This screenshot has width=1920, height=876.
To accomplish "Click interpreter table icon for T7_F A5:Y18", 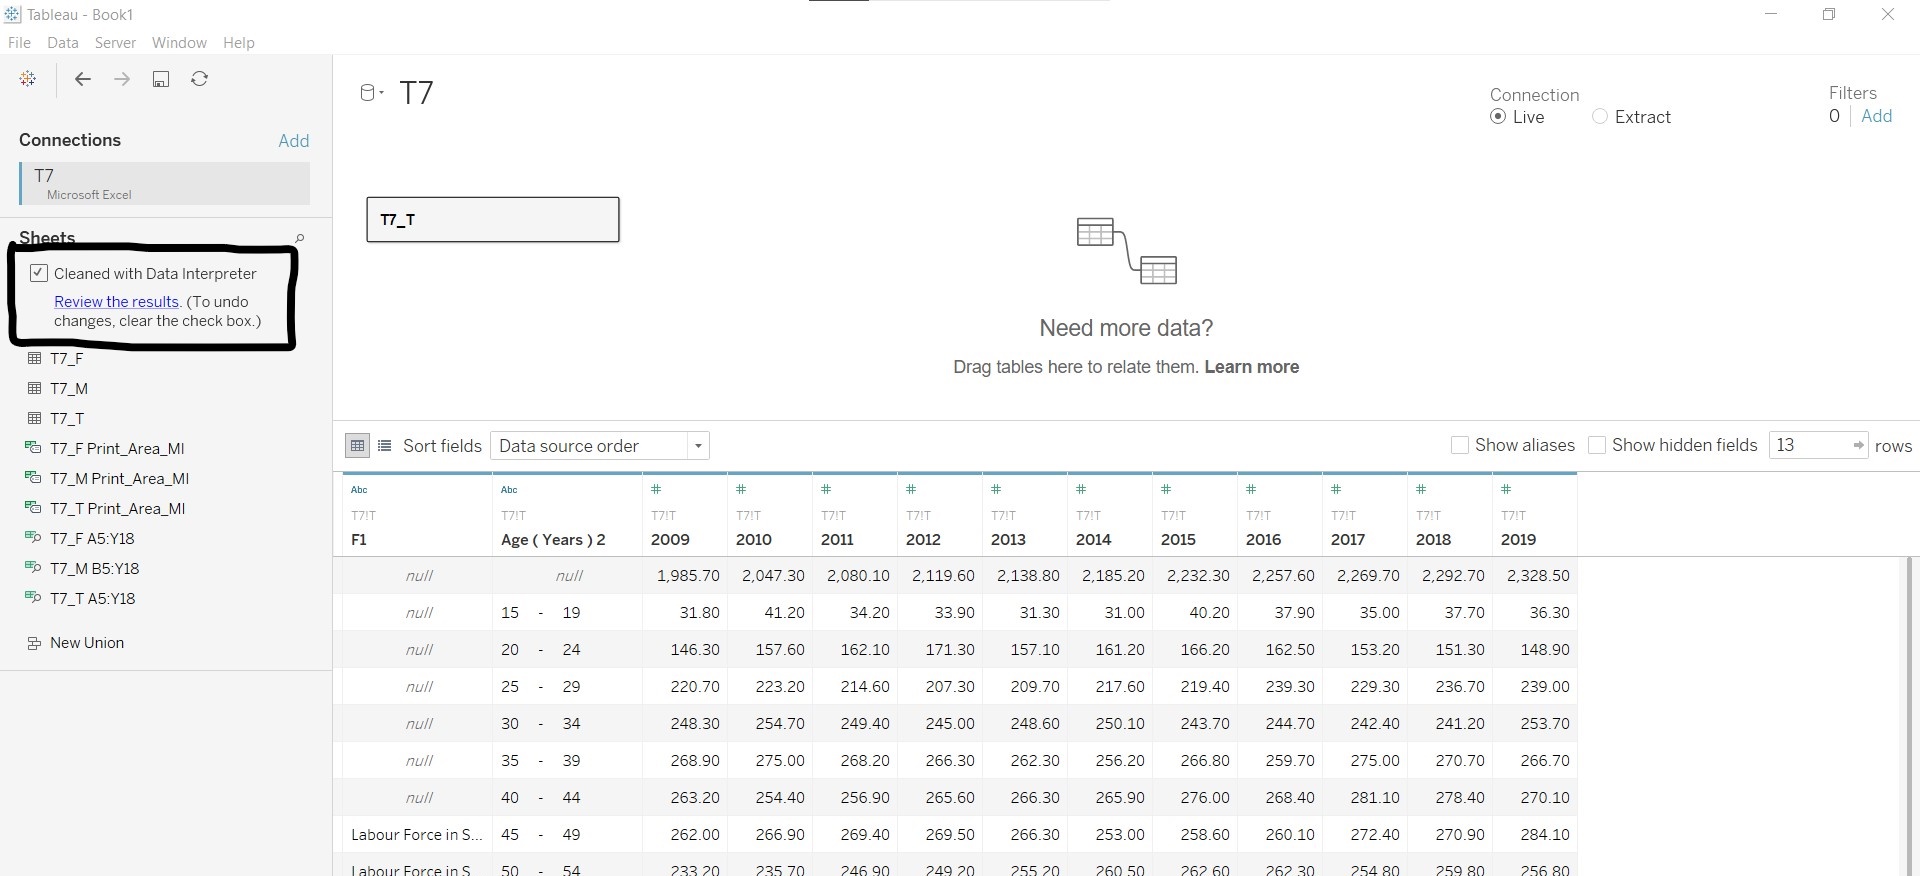I will click(33, 538).
